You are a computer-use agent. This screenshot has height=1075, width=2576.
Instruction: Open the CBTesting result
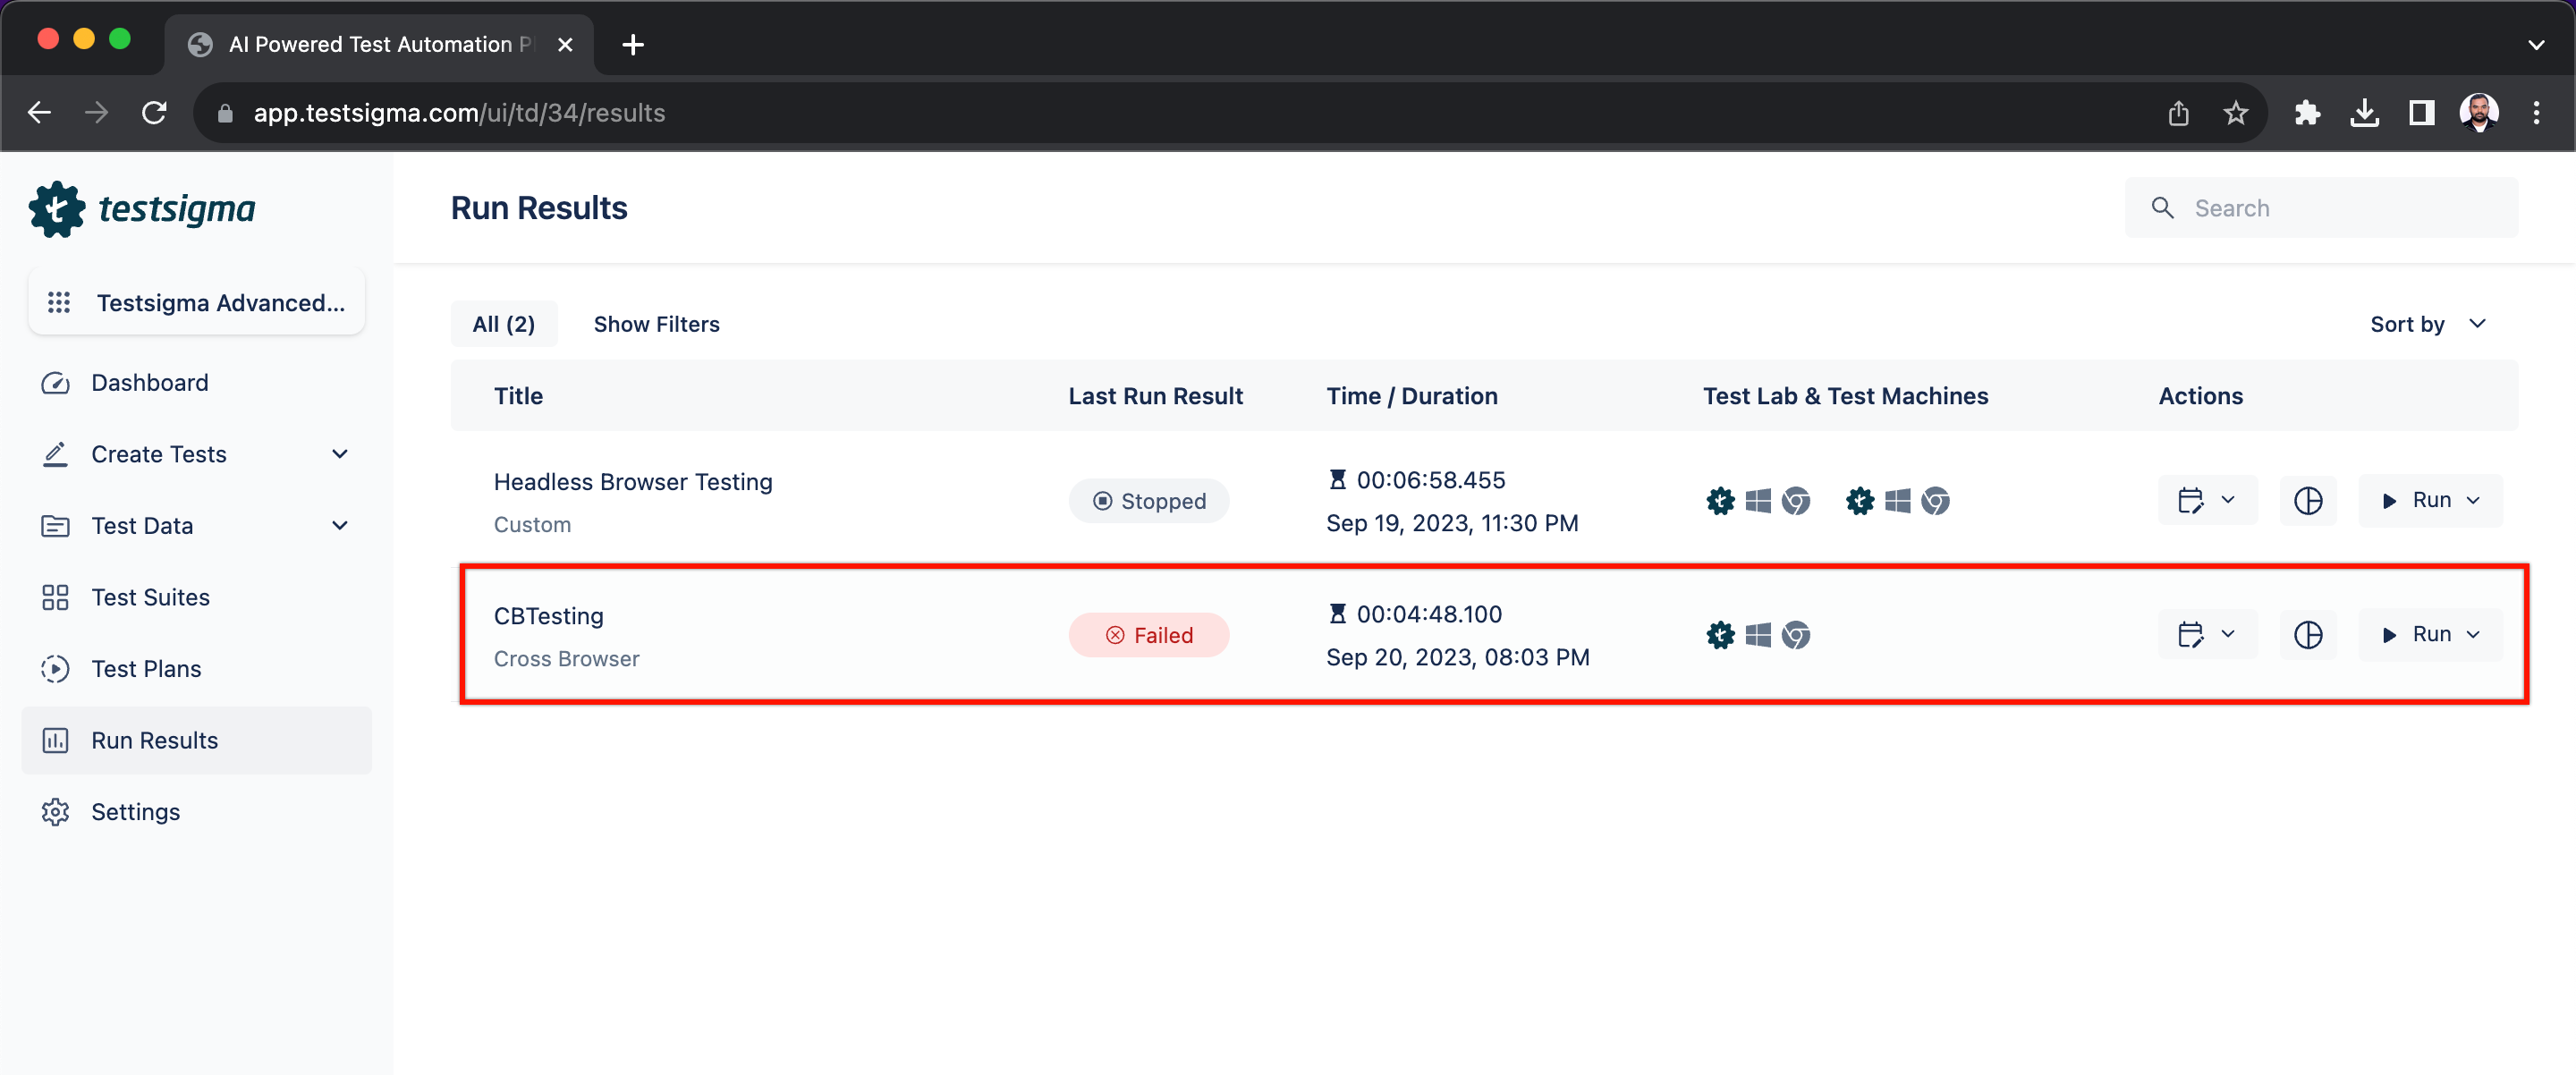549,616
